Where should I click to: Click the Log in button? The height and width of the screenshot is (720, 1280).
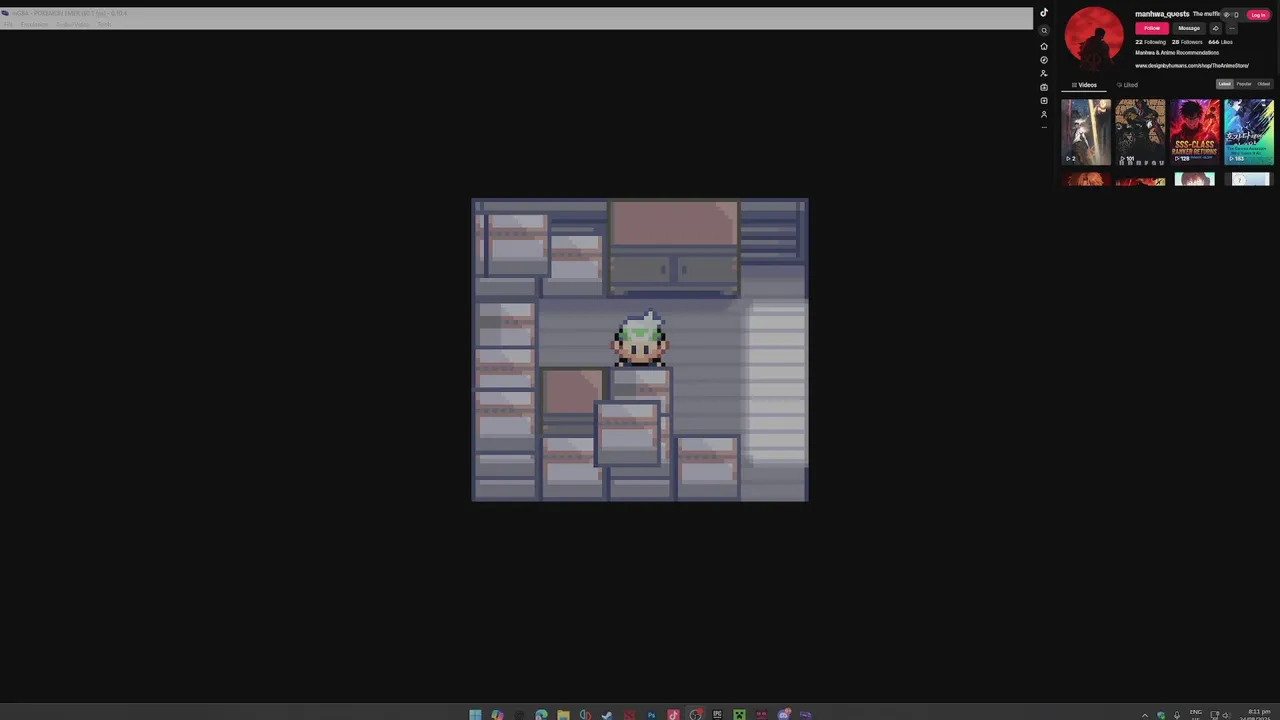tap(1258, 15)
